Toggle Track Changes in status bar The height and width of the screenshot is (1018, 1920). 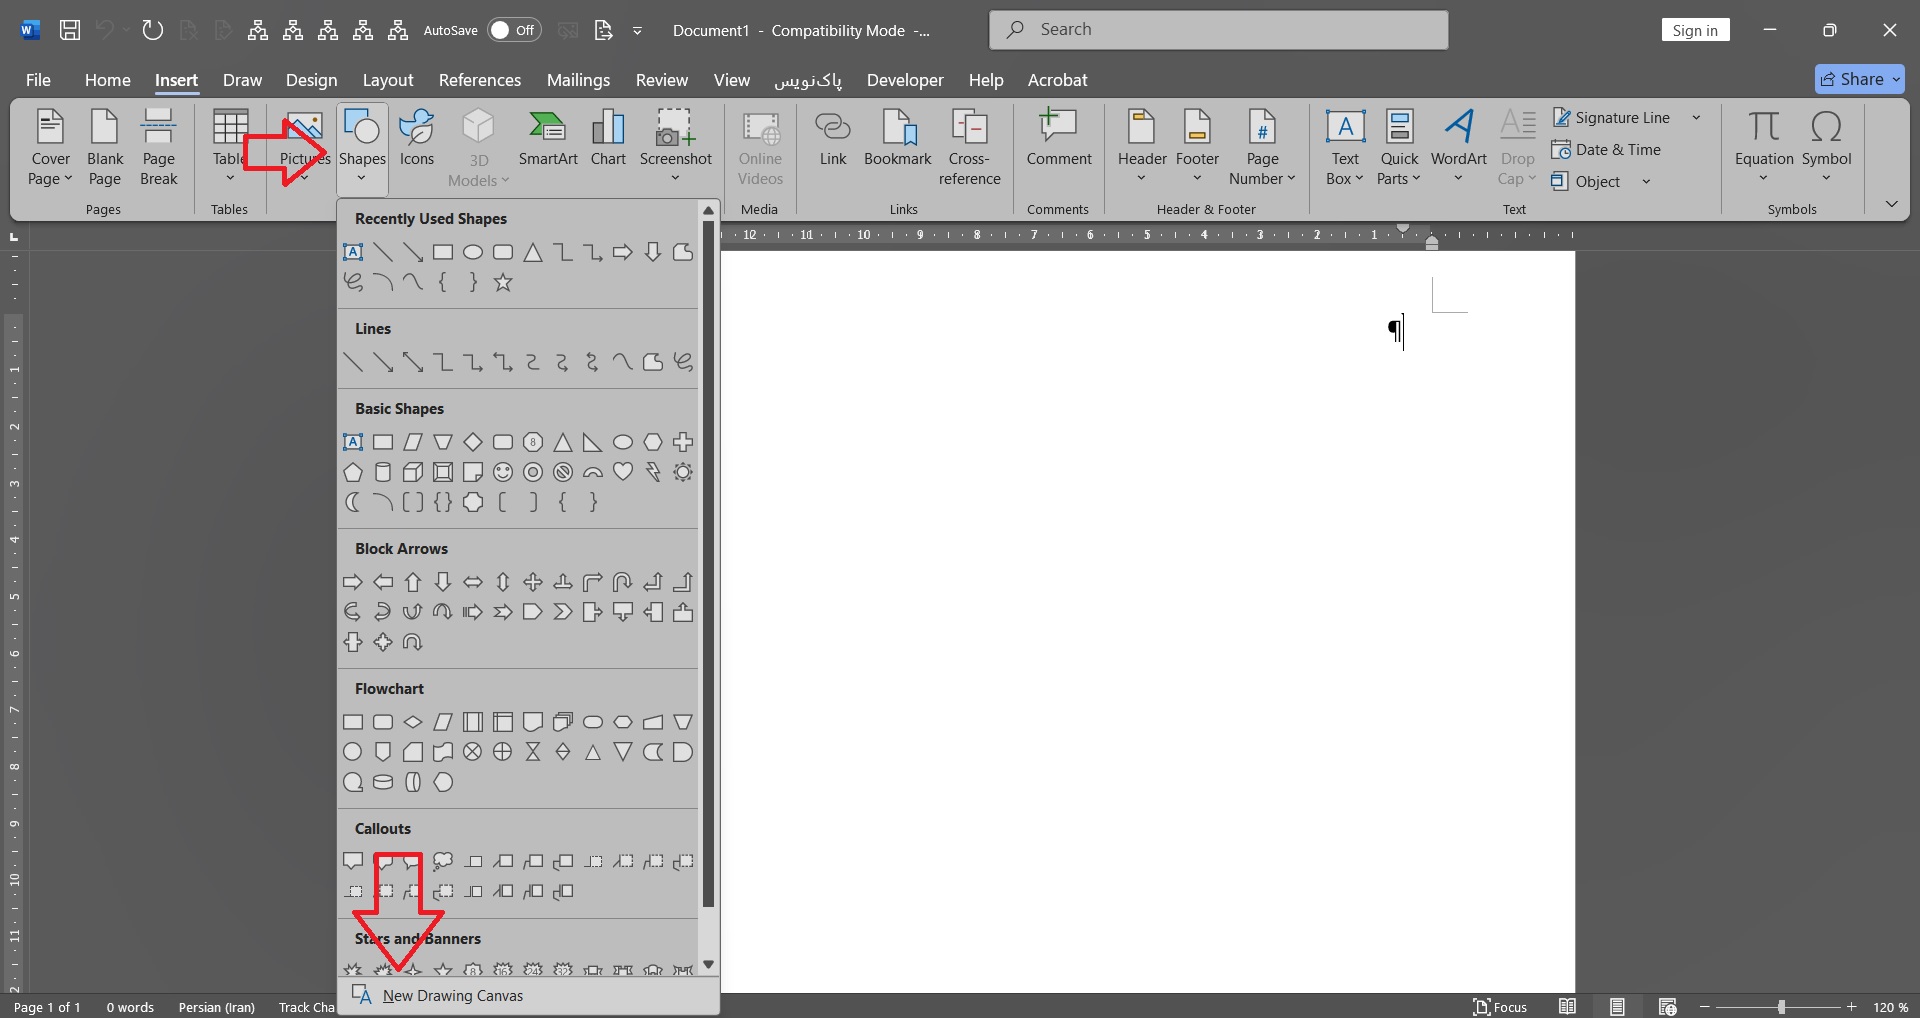tap(306, 1007)
